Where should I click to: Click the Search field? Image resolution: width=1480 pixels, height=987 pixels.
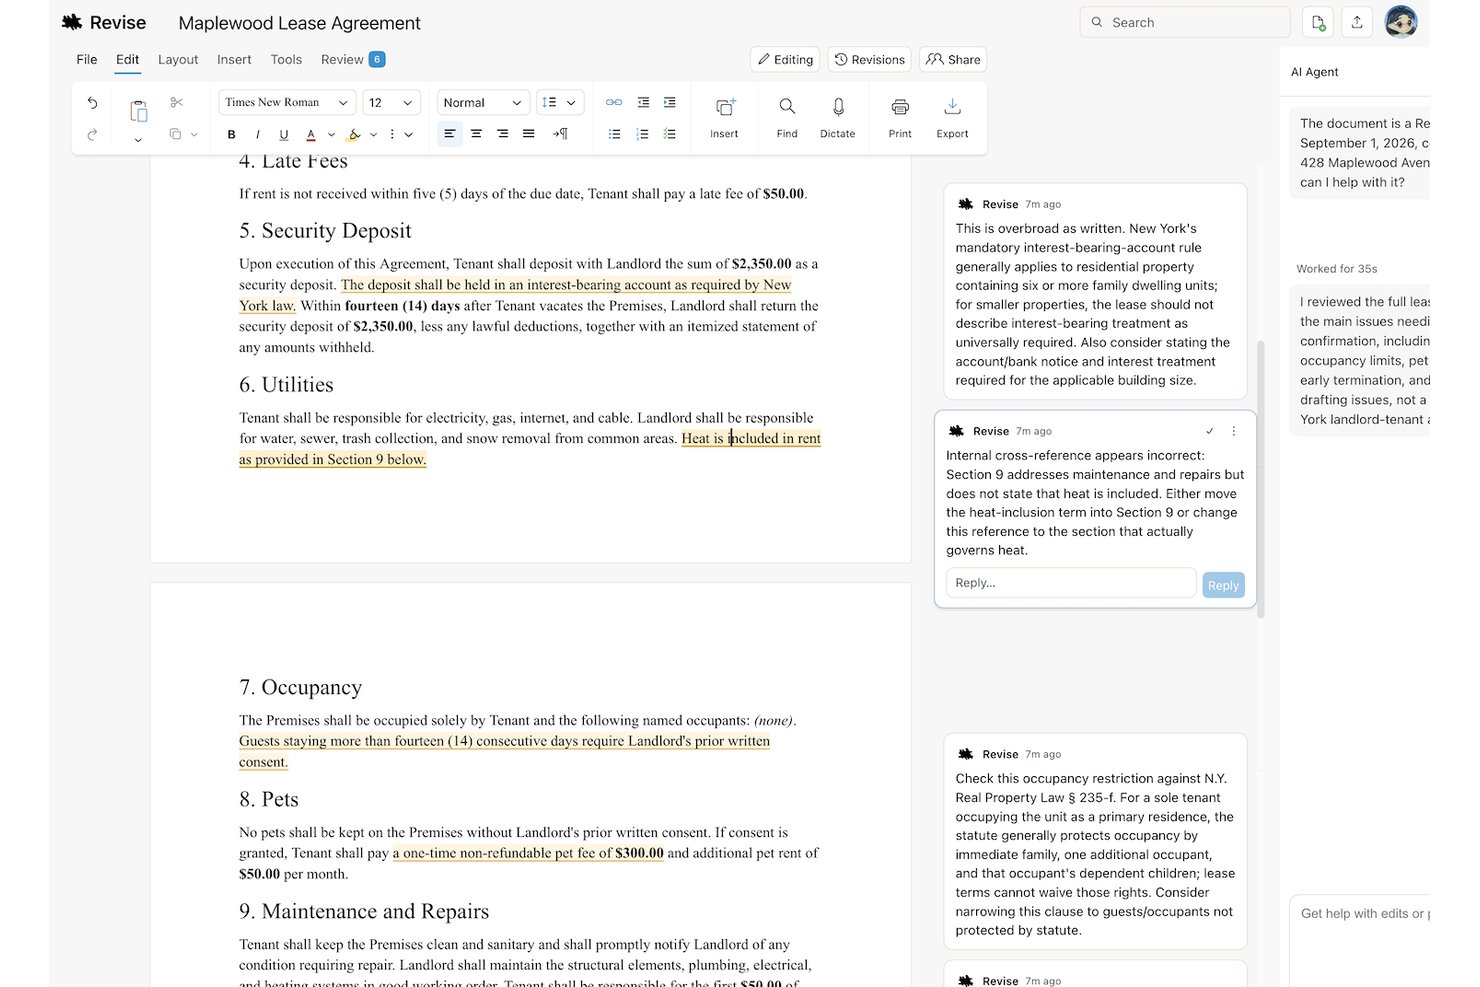pyautogui.click(x=1185, y=22)
